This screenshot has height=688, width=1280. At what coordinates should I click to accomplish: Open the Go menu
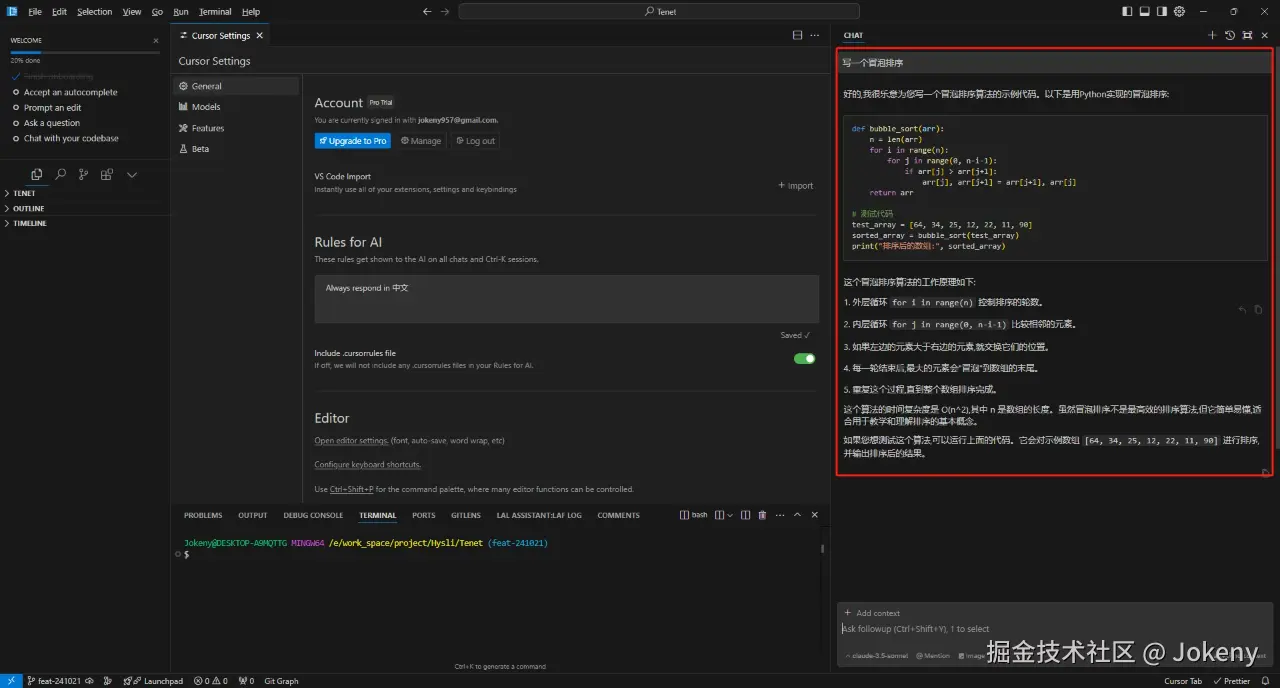coord(157,12)
